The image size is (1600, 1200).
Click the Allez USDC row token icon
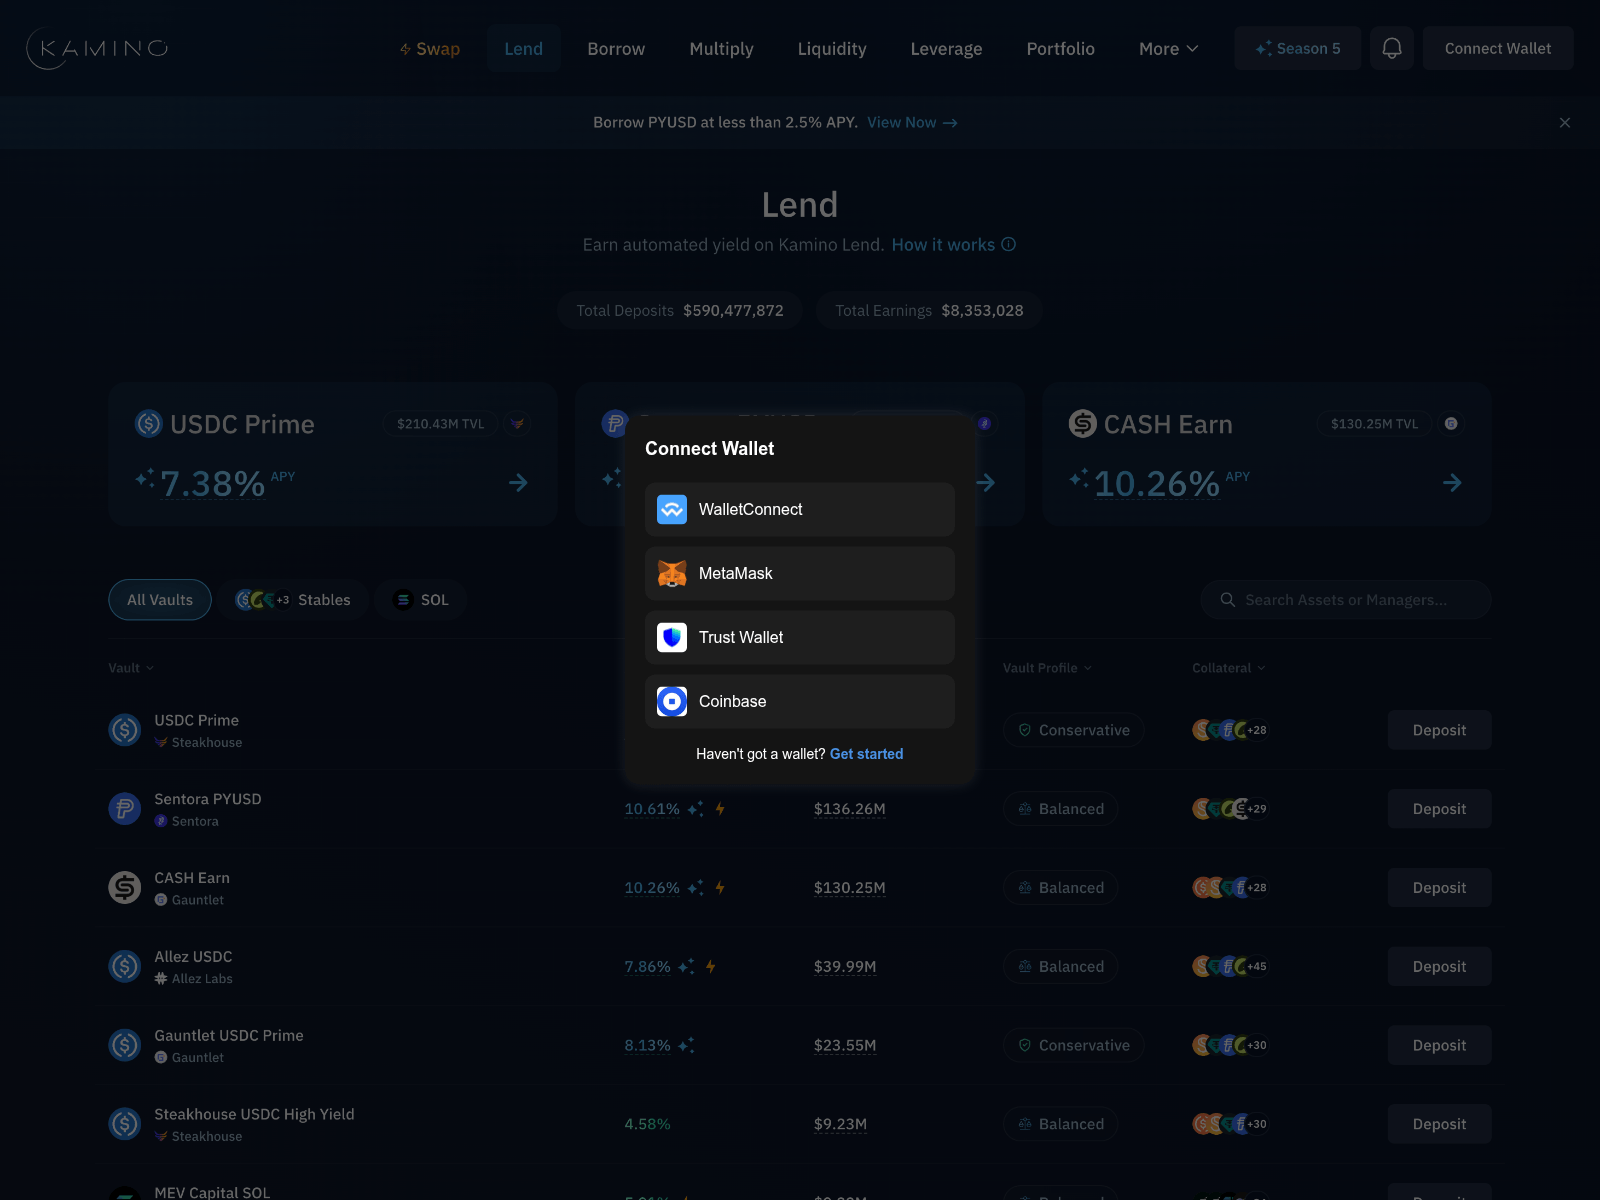point(125,967)
